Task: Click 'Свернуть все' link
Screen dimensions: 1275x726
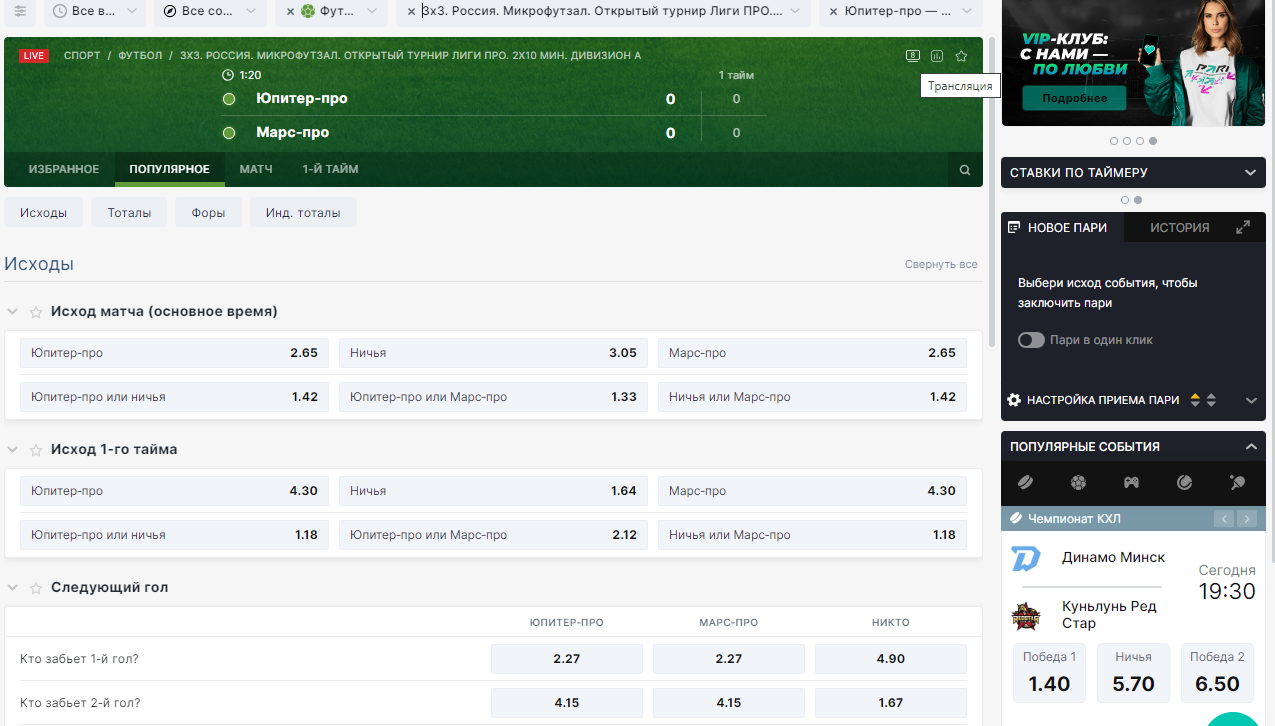Action: 941,265
